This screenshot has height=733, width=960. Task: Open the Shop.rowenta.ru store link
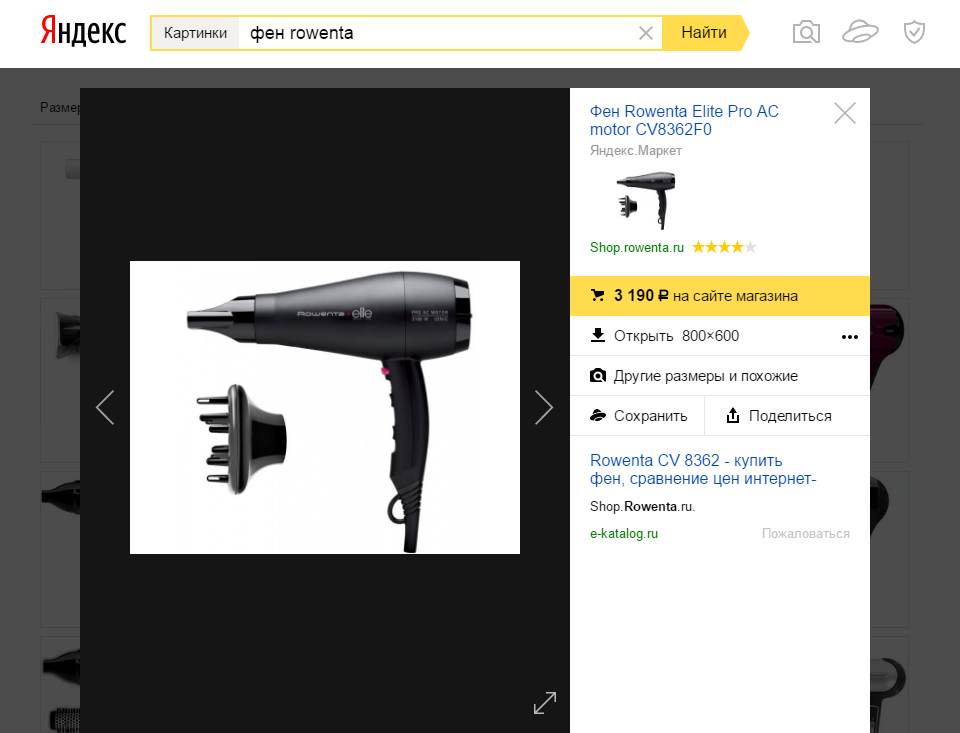[637, 247]
